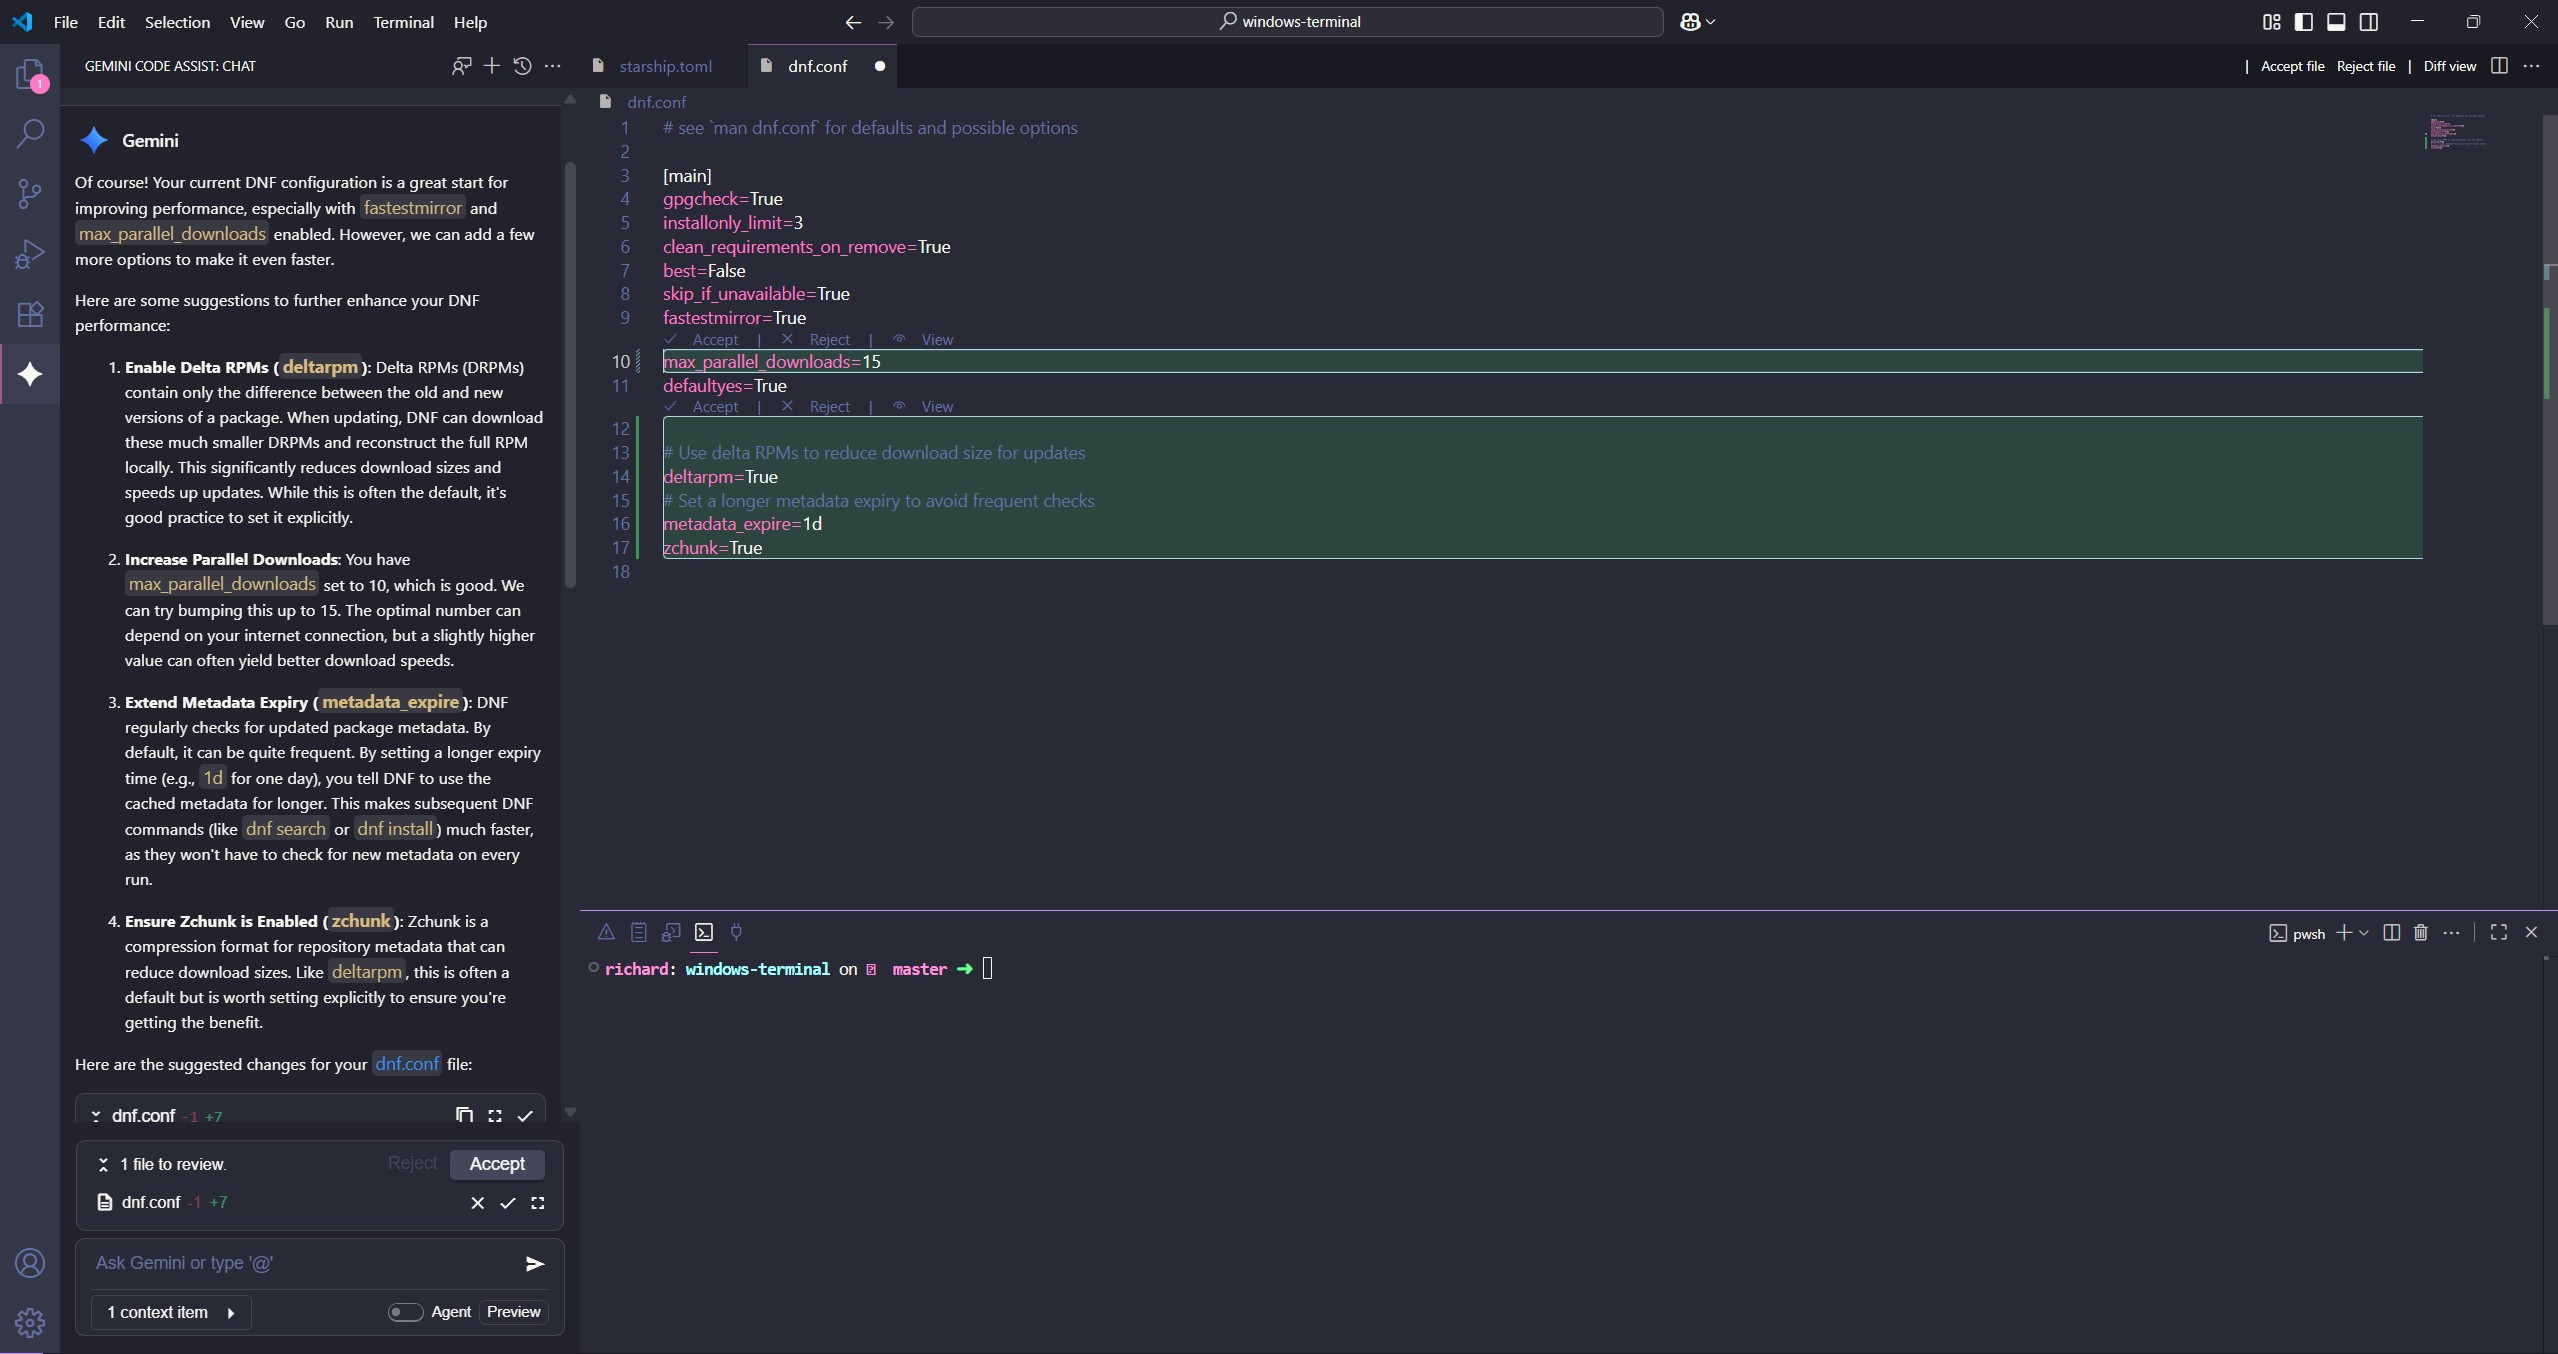The width and height of the screenshot is (2558, 1354).
Task: Open the Help menu
Action: 470,22
